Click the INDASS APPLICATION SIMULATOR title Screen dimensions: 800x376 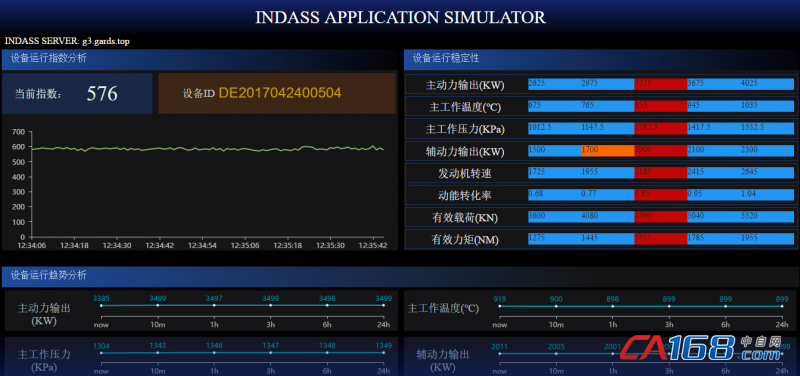(400, 17)
